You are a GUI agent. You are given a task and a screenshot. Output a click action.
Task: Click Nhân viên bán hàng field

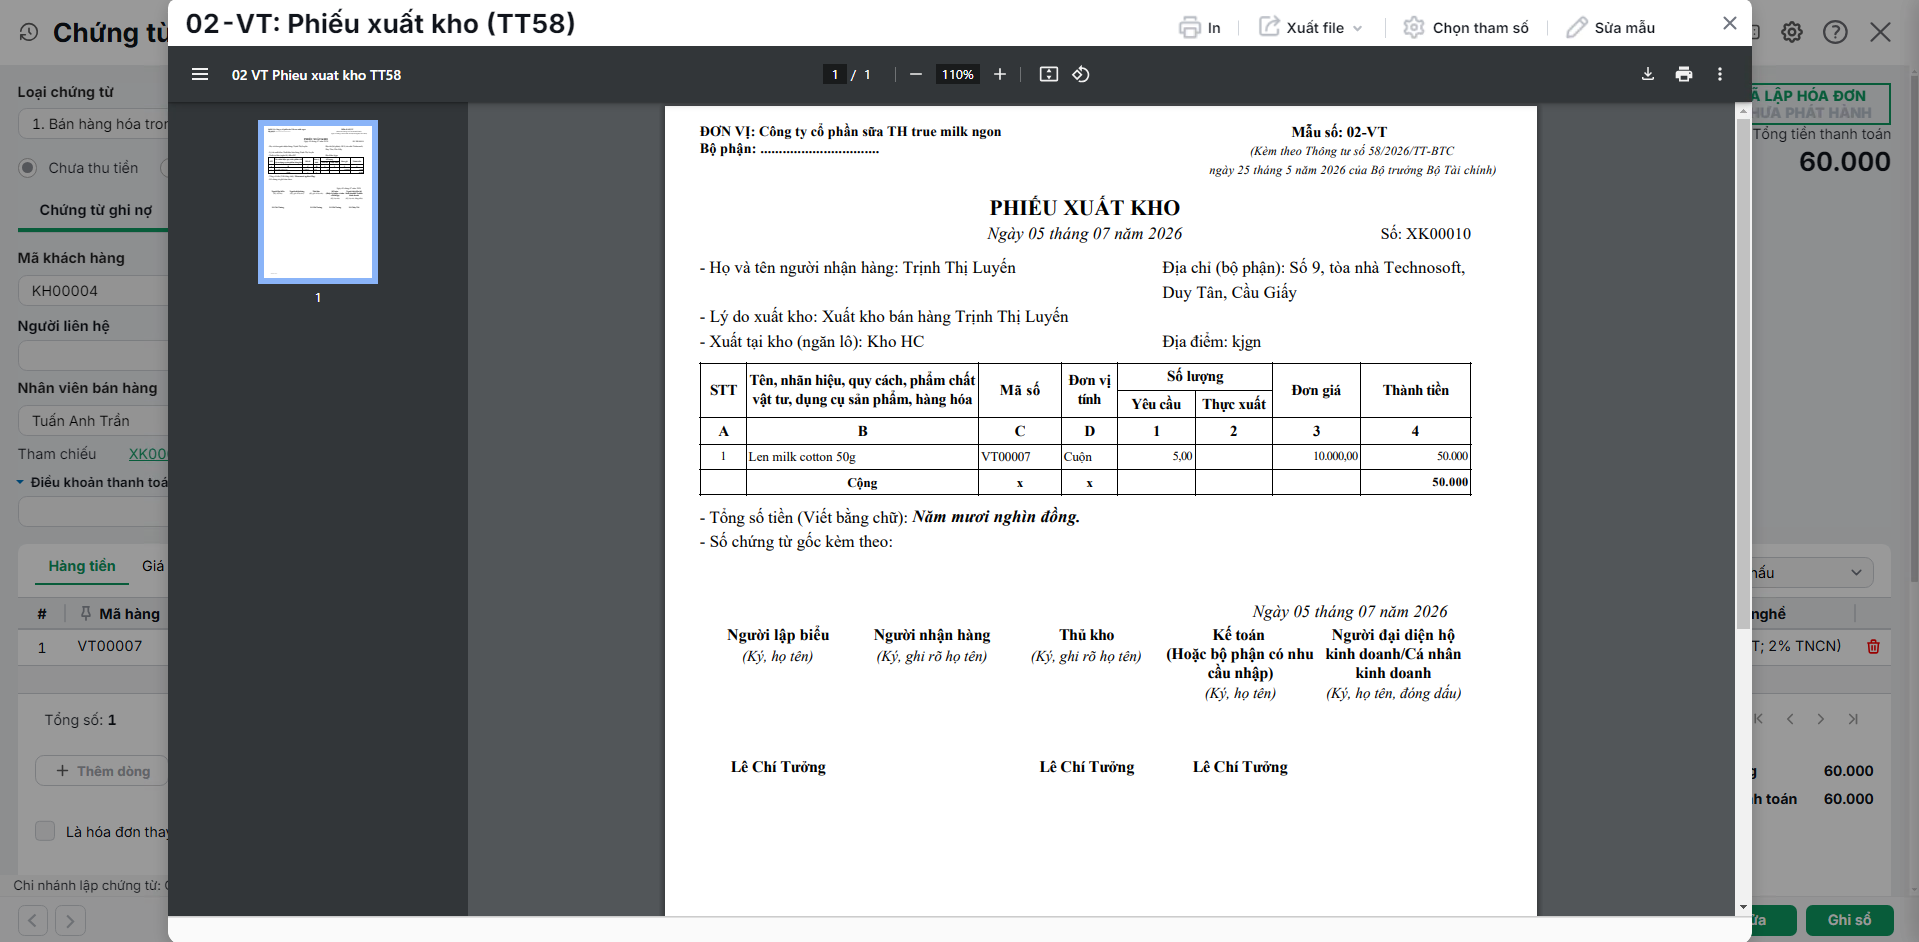tap(93, 421)
